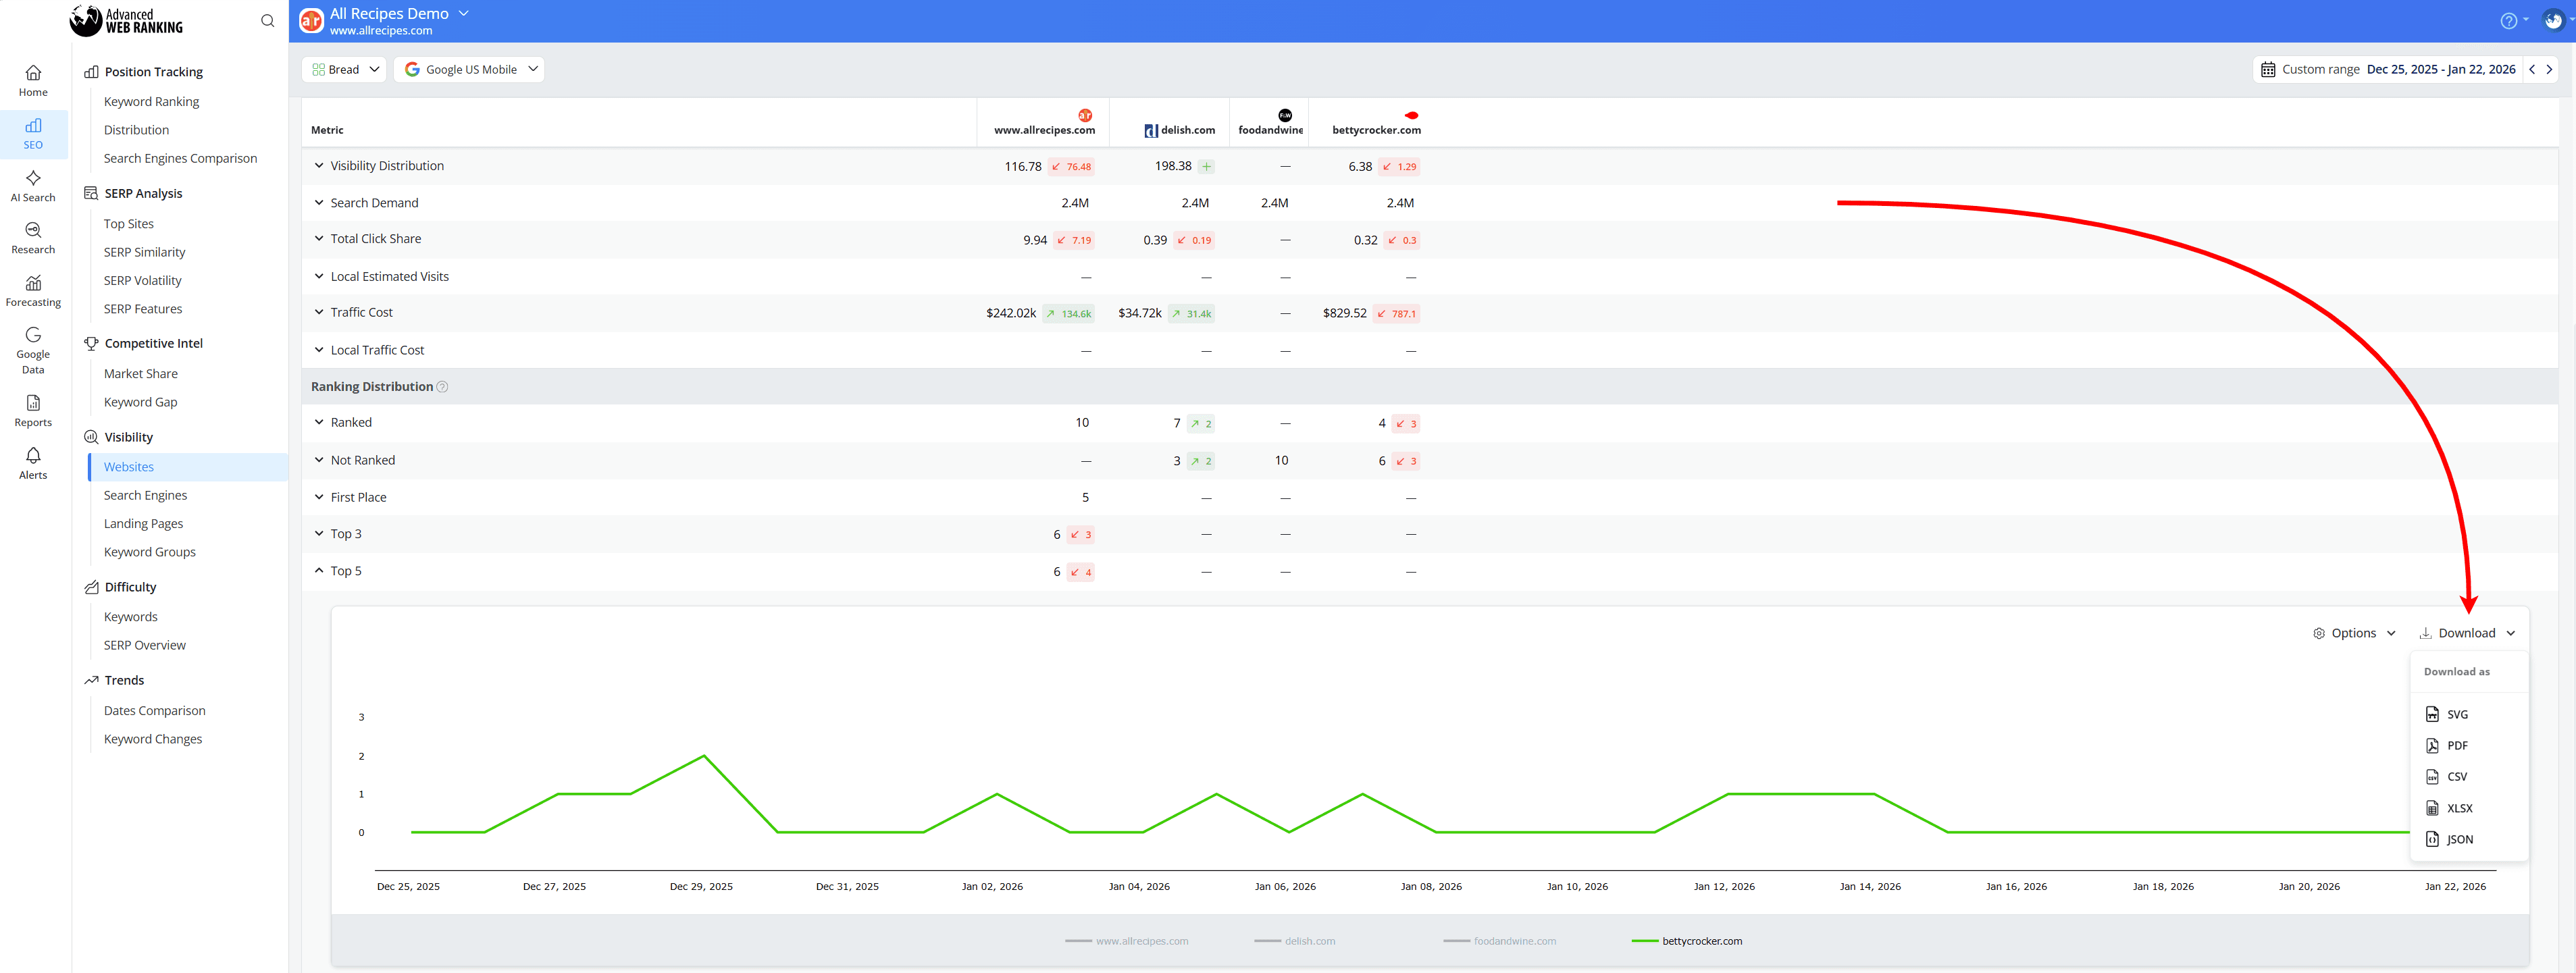The image size is (2576, 973).
Task: Open Landing Pages under Visibility
Action: (143, 524)
